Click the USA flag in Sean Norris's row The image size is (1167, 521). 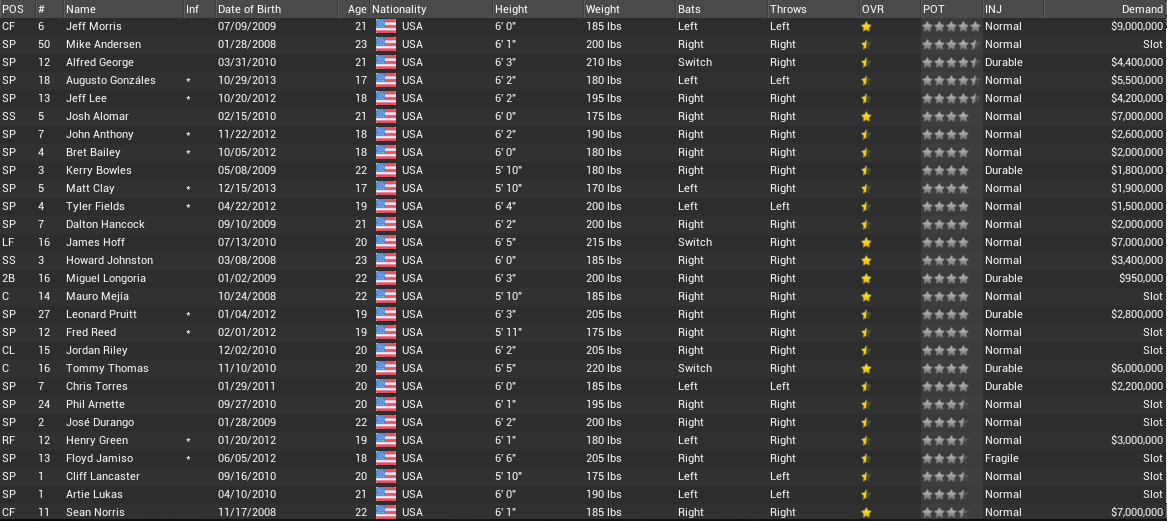click(386, 513)
